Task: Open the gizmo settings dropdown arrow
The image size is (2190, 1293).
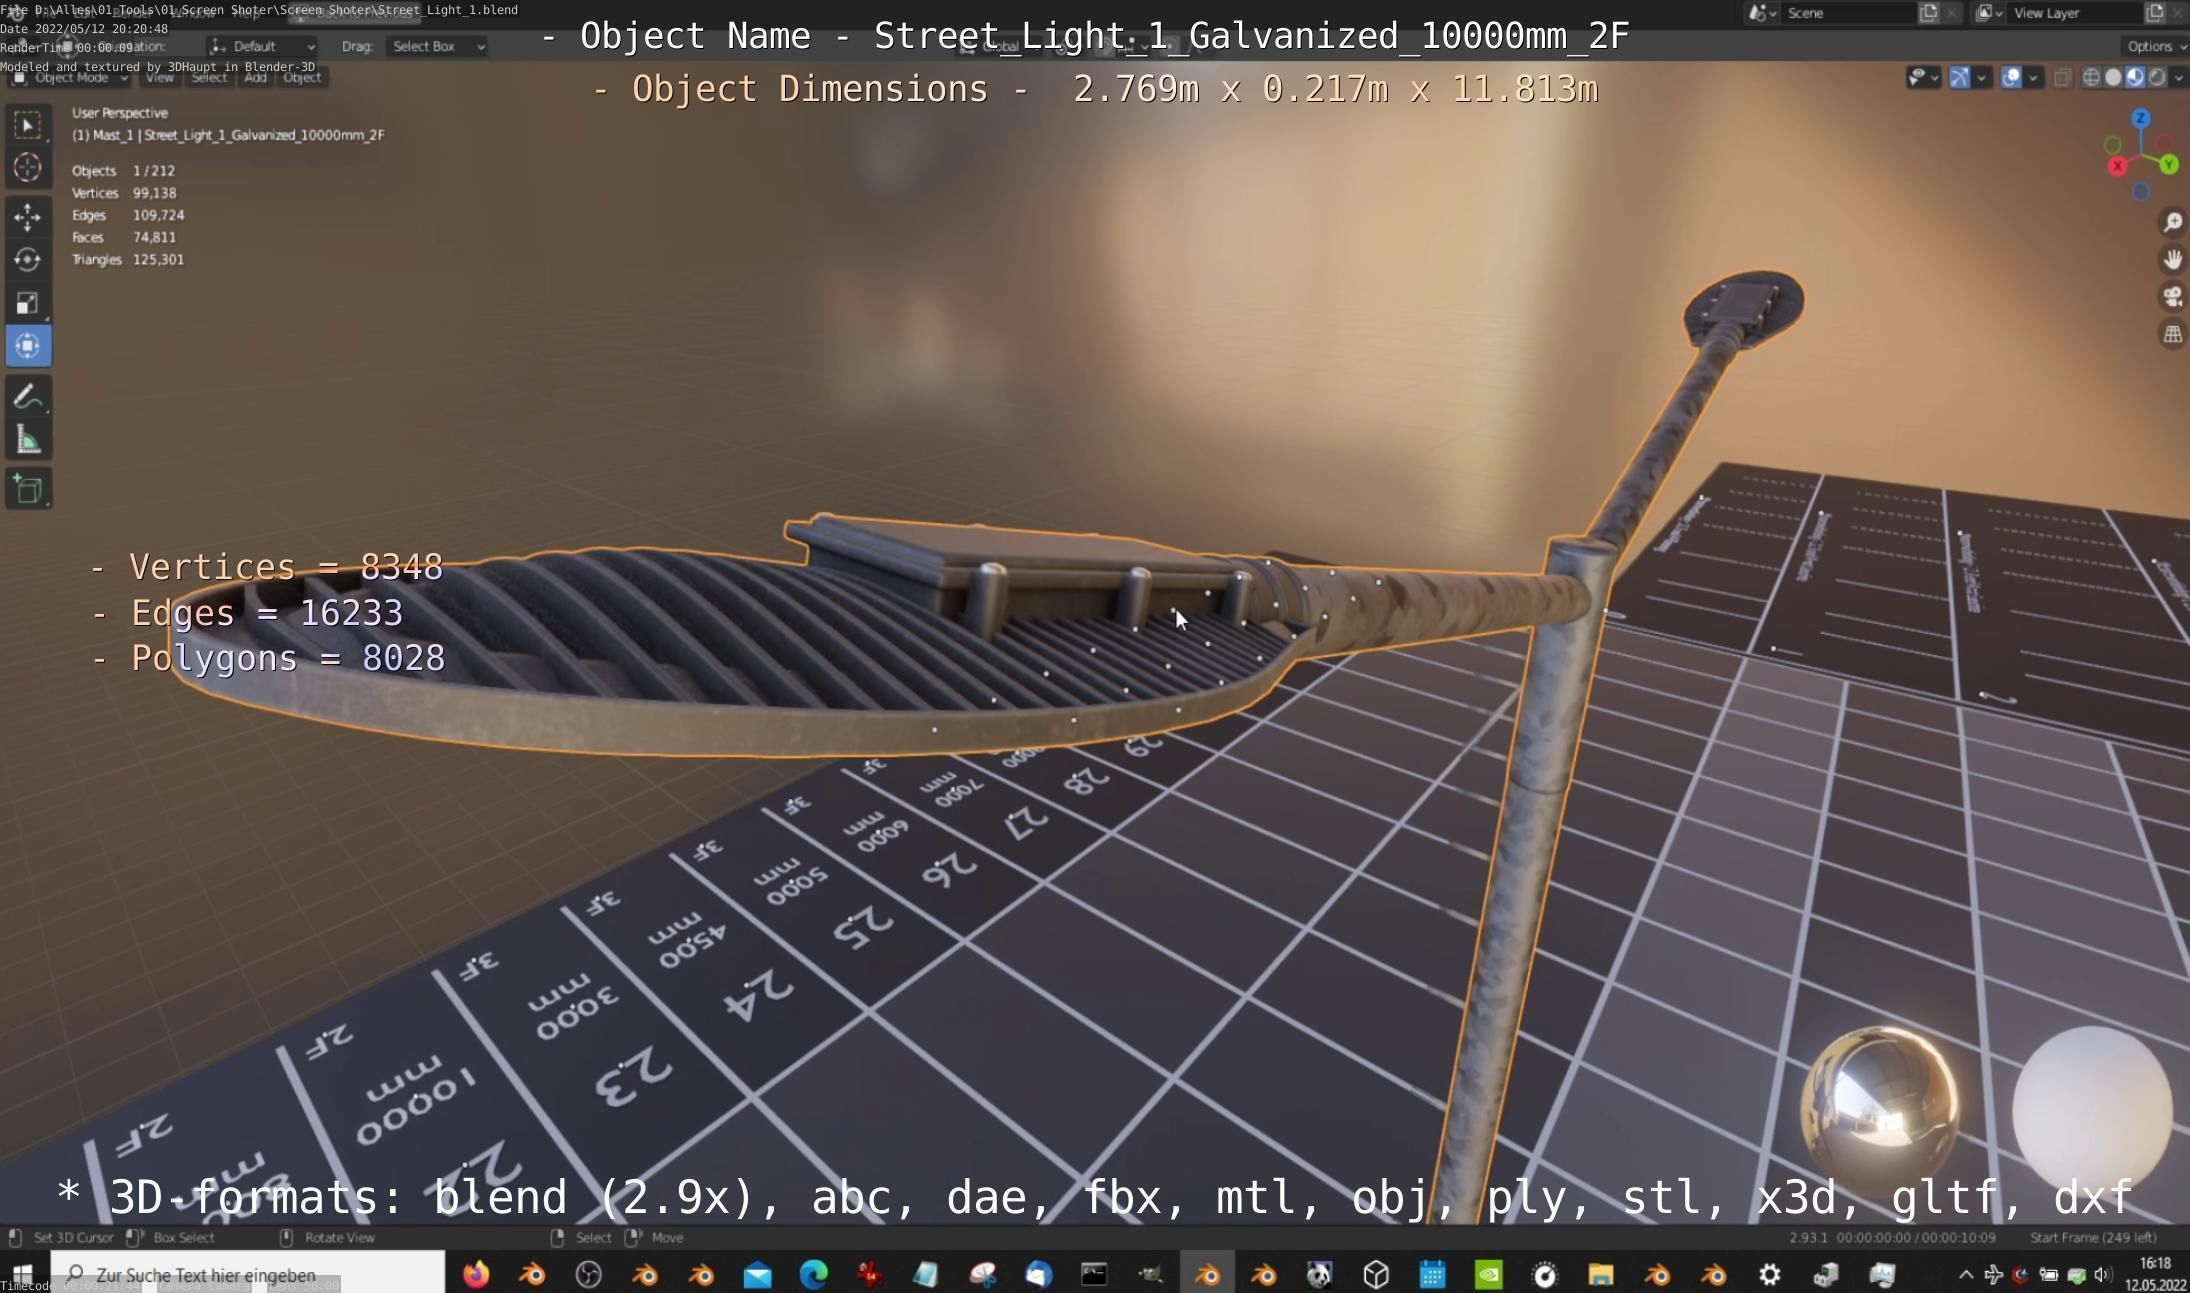Action: pos(1981,77)
